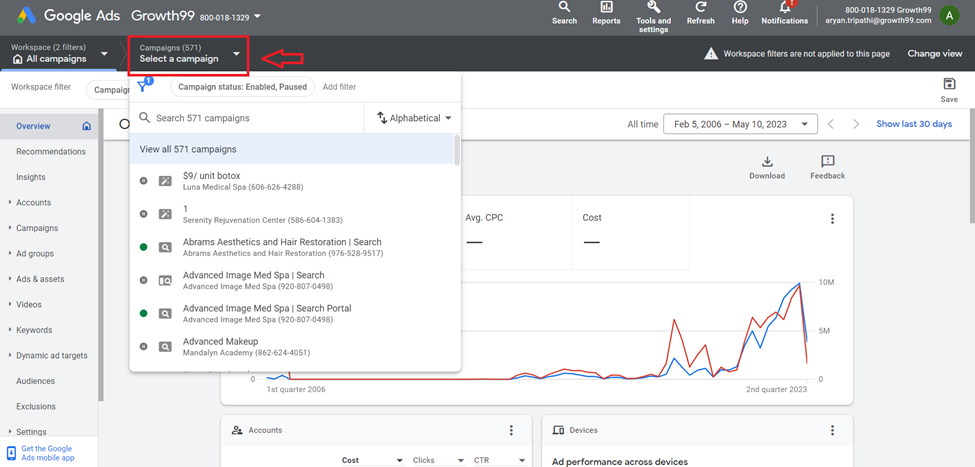Open Videos in the sidebar
This screenshot has height=467, width=975.
pos(29,305)
